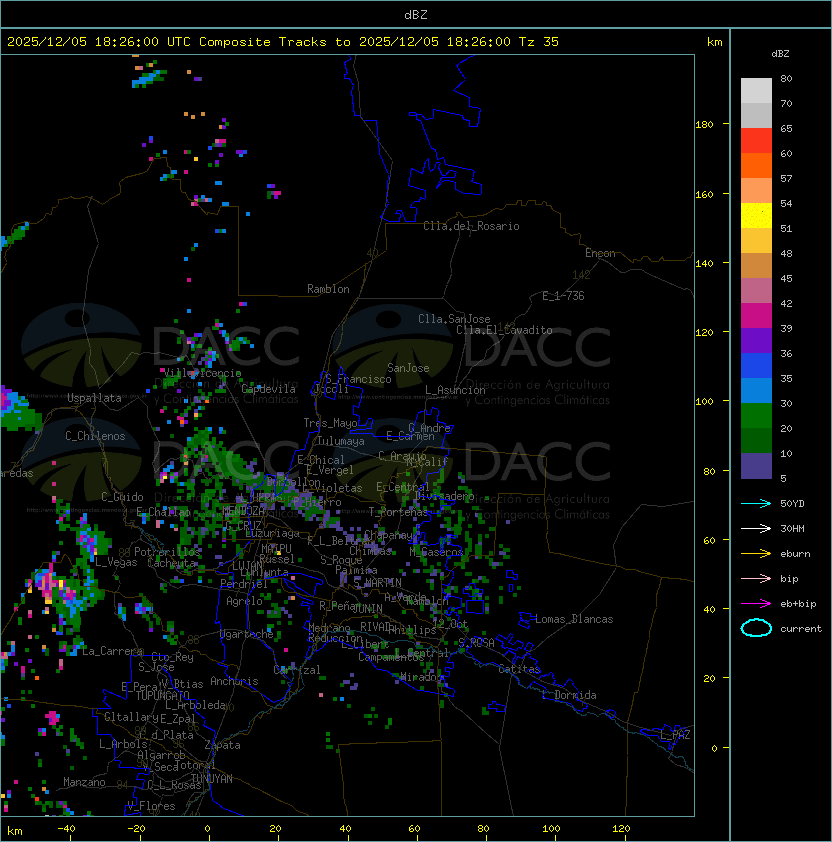Select the amber 48–51 dBZ swatch

[x=756, y=241]
